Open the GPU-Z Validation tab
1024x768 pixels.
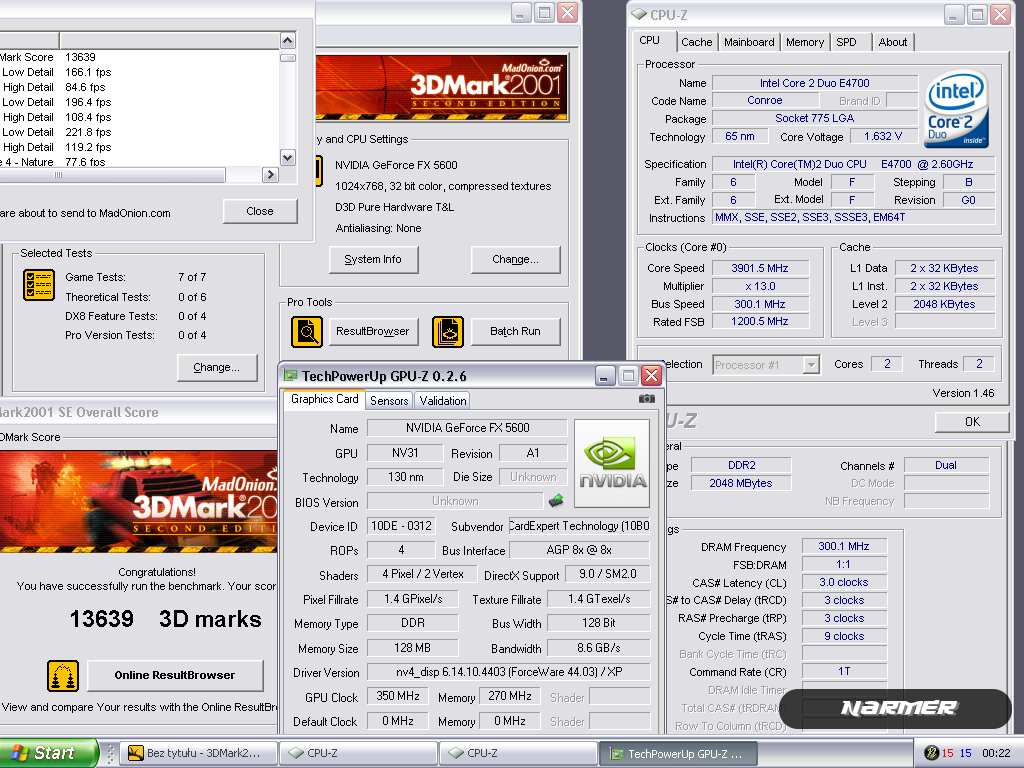click(443, 400)
